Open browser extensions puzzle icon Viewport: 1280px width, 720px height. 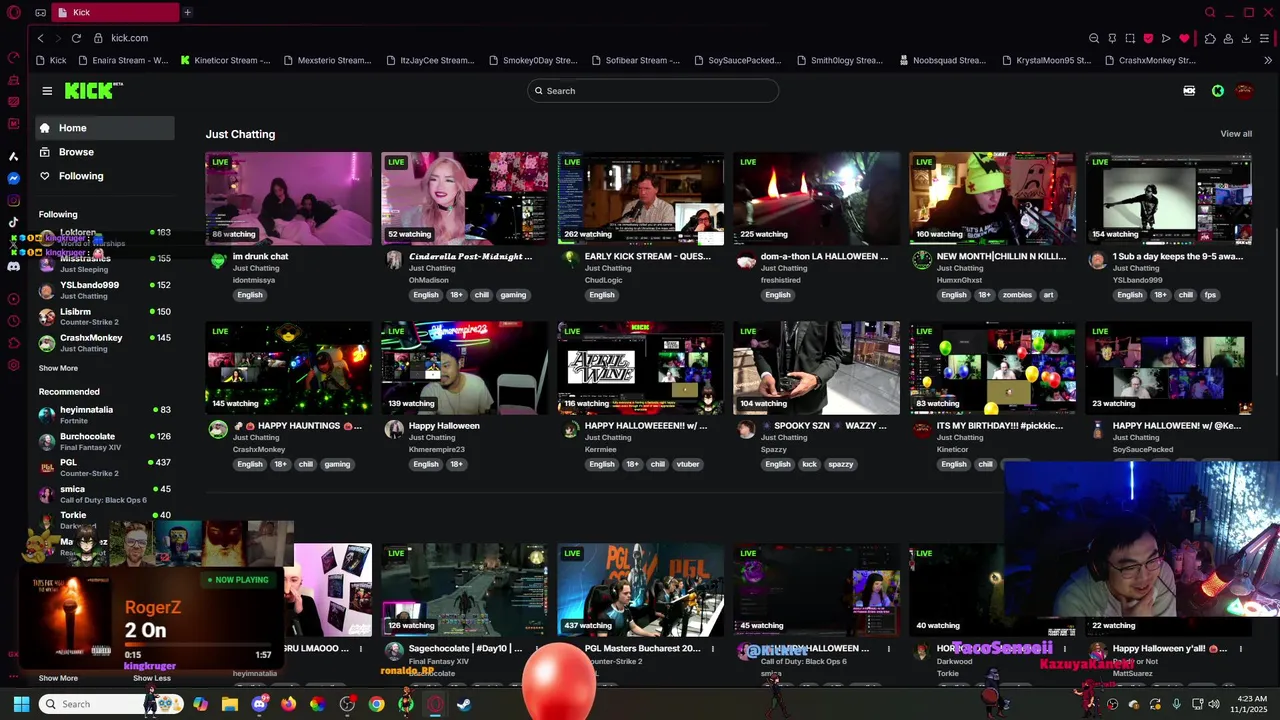pyautogui.click(x=1210, y=38)
